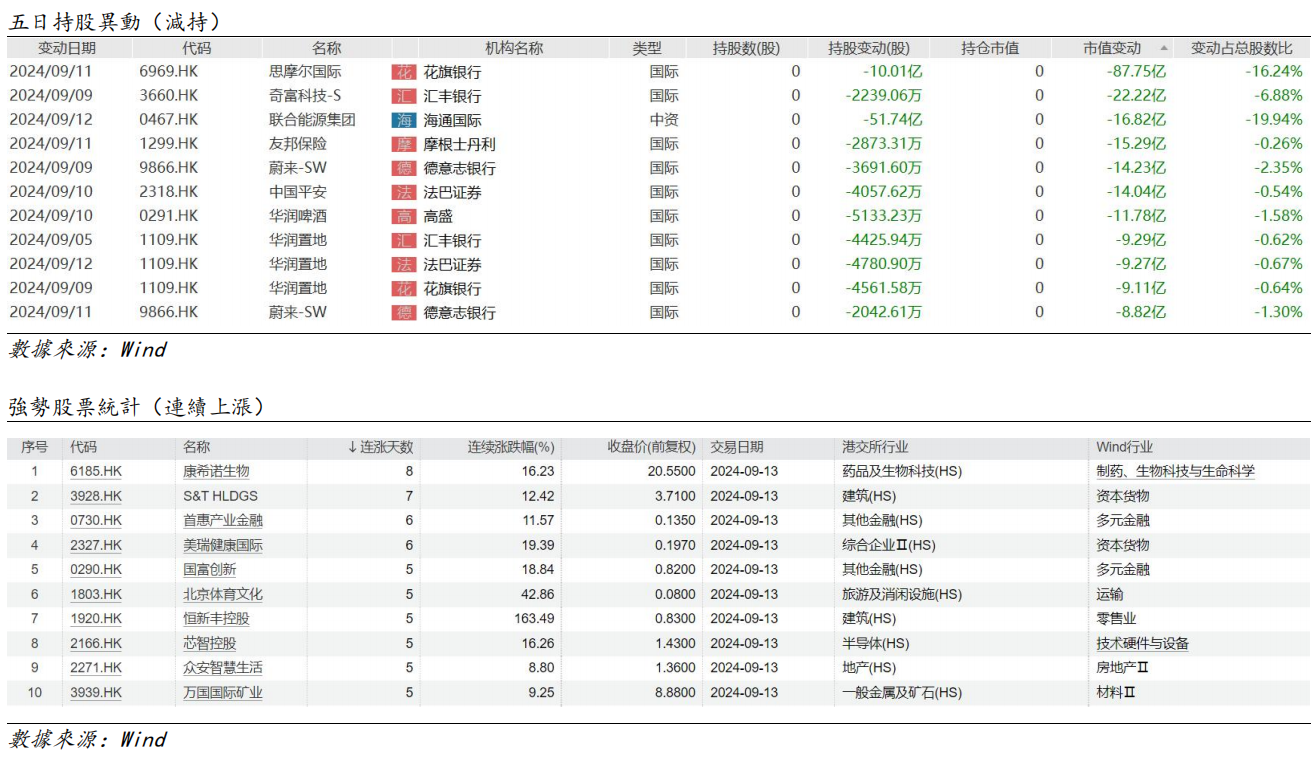Image resolution: width=1316 pixels, height=761 pixels.
Task: Click the 法 badge in the 2024/09/12 华润置地 row
Action: 404,264
